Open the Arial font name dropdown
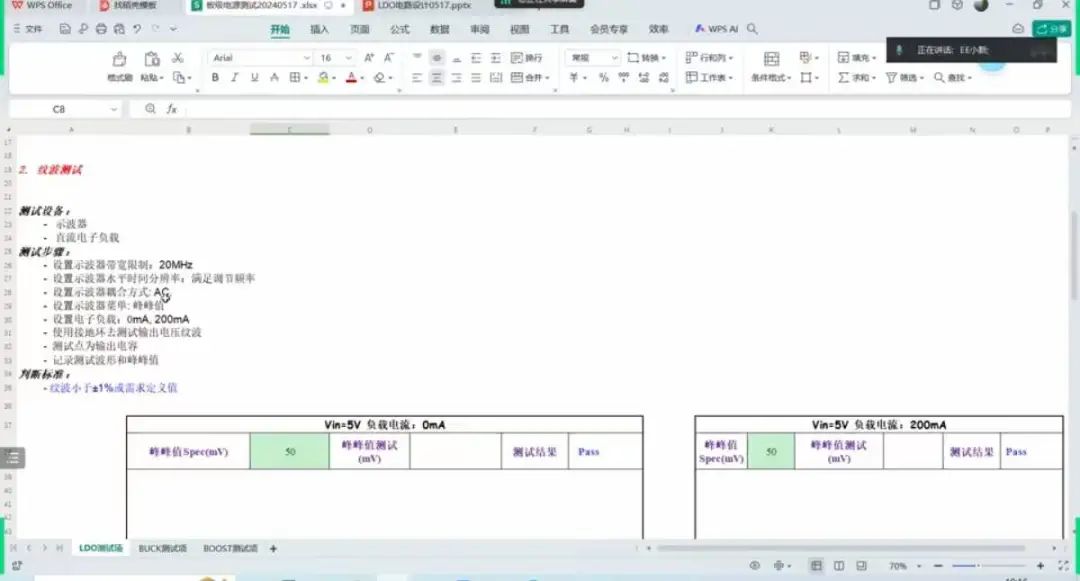 tap(260, 58)
